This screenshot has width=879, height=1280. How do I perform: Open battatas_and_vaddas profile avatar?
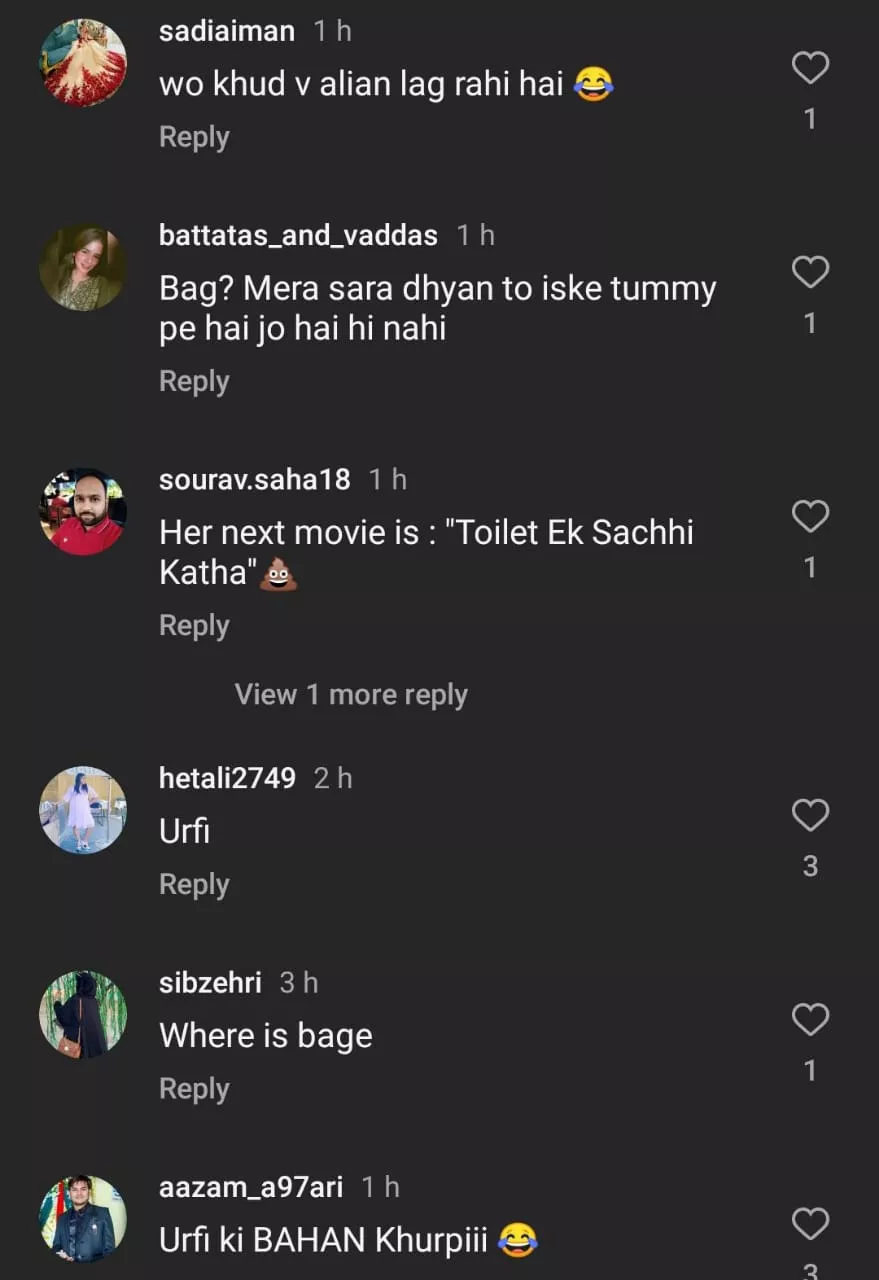coord(83,267)
